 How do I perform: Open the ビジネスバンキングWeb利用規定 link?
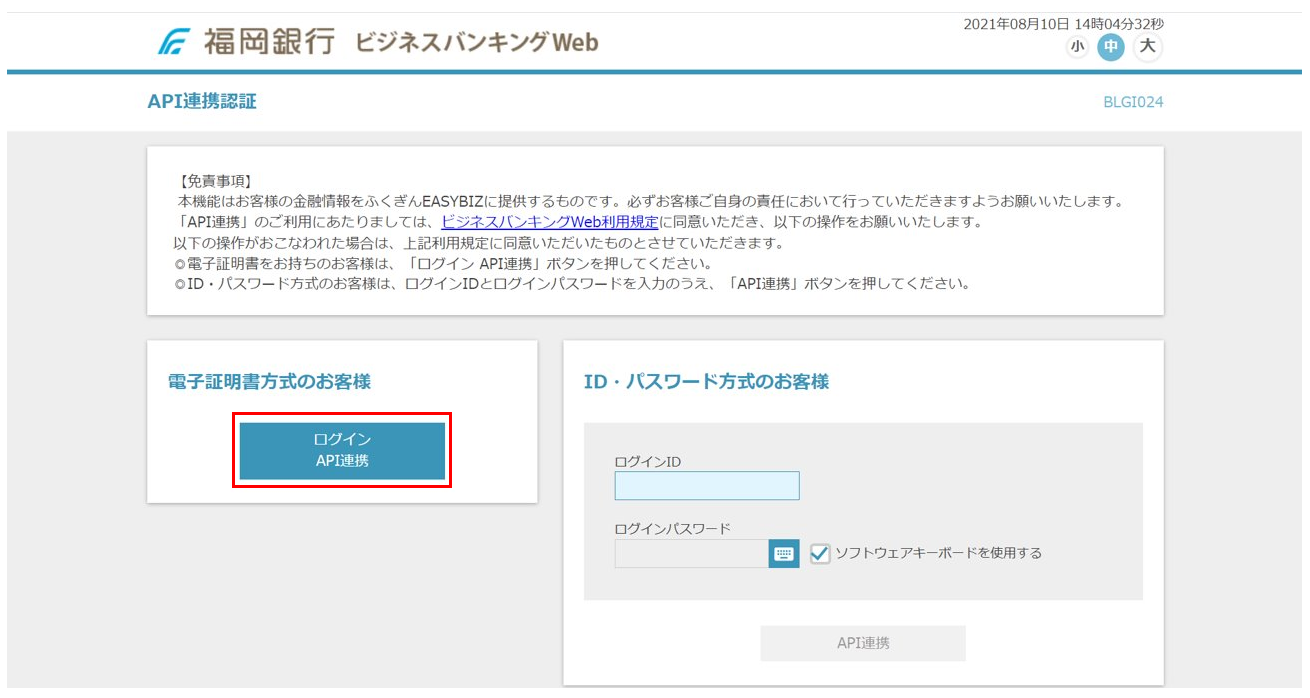pyautogui.click(x=550, y=222)
